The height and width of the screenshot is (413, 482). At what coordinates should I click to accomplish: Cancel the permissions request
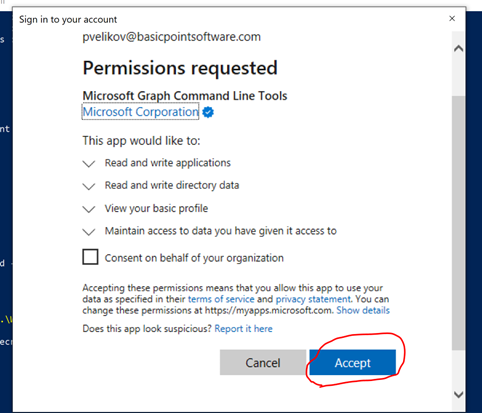click(x=263, y=362)
